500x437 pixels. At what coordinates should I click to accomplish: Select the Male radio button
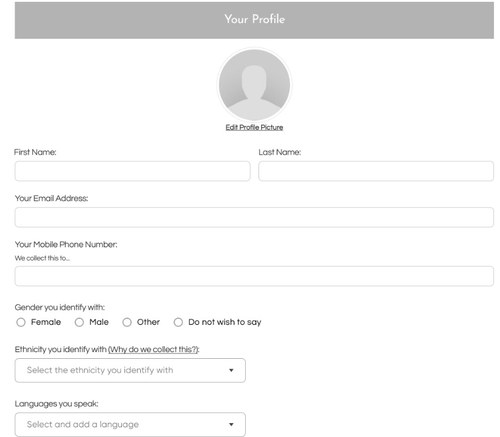tap(79, 322)
